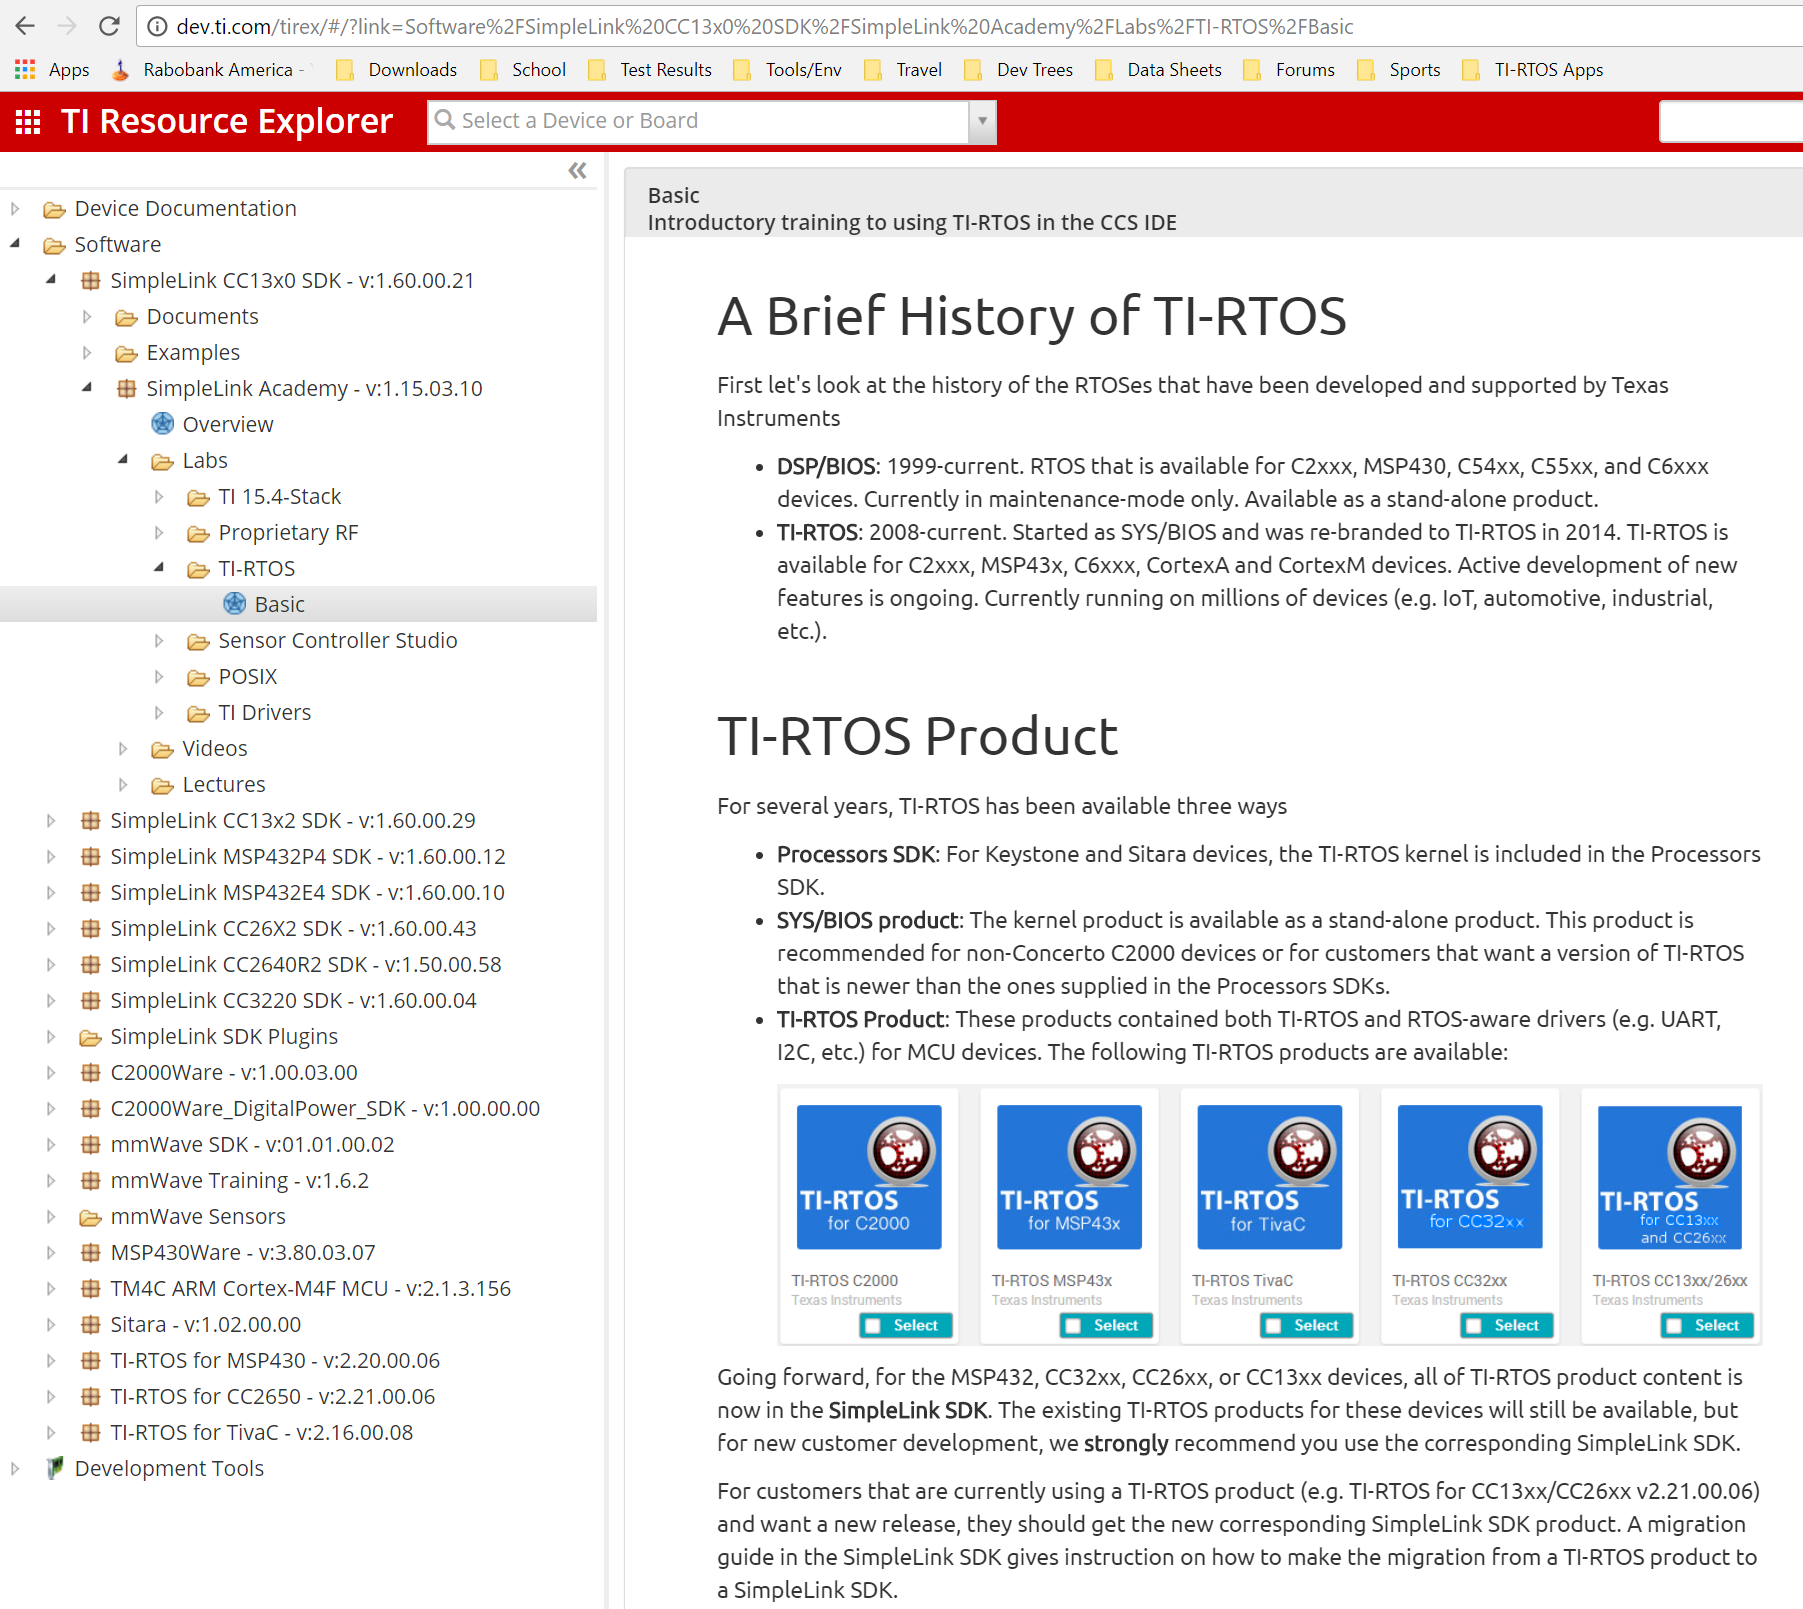Collapse the sidebar with the double chevron
The width and height of the screenshot is (1803, 1609).
(578, 170)
